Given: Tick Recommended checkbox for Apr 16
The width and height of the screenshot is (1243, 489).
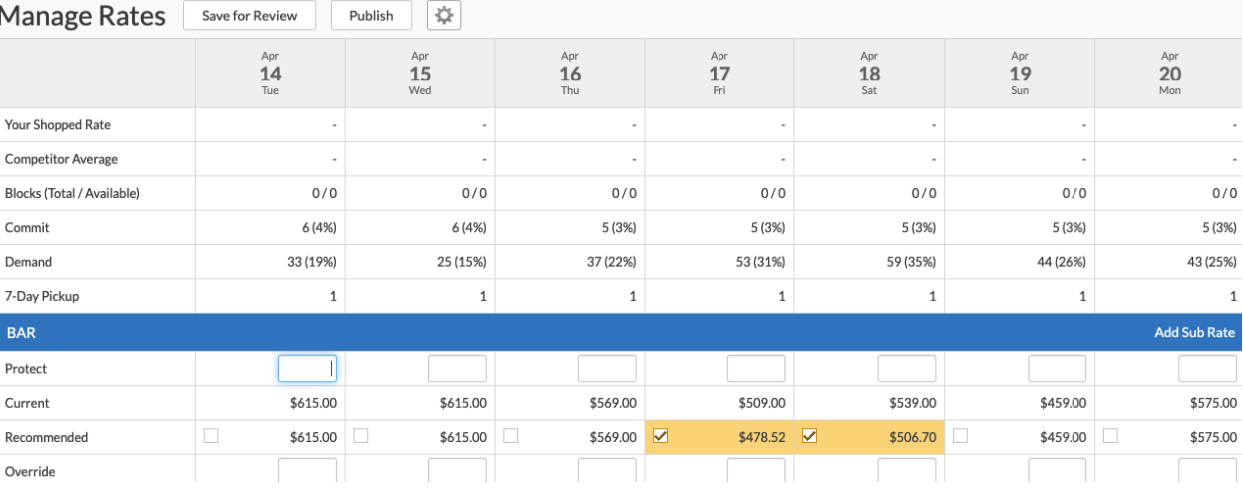Looking at the screenshot, I should (510, 436).
